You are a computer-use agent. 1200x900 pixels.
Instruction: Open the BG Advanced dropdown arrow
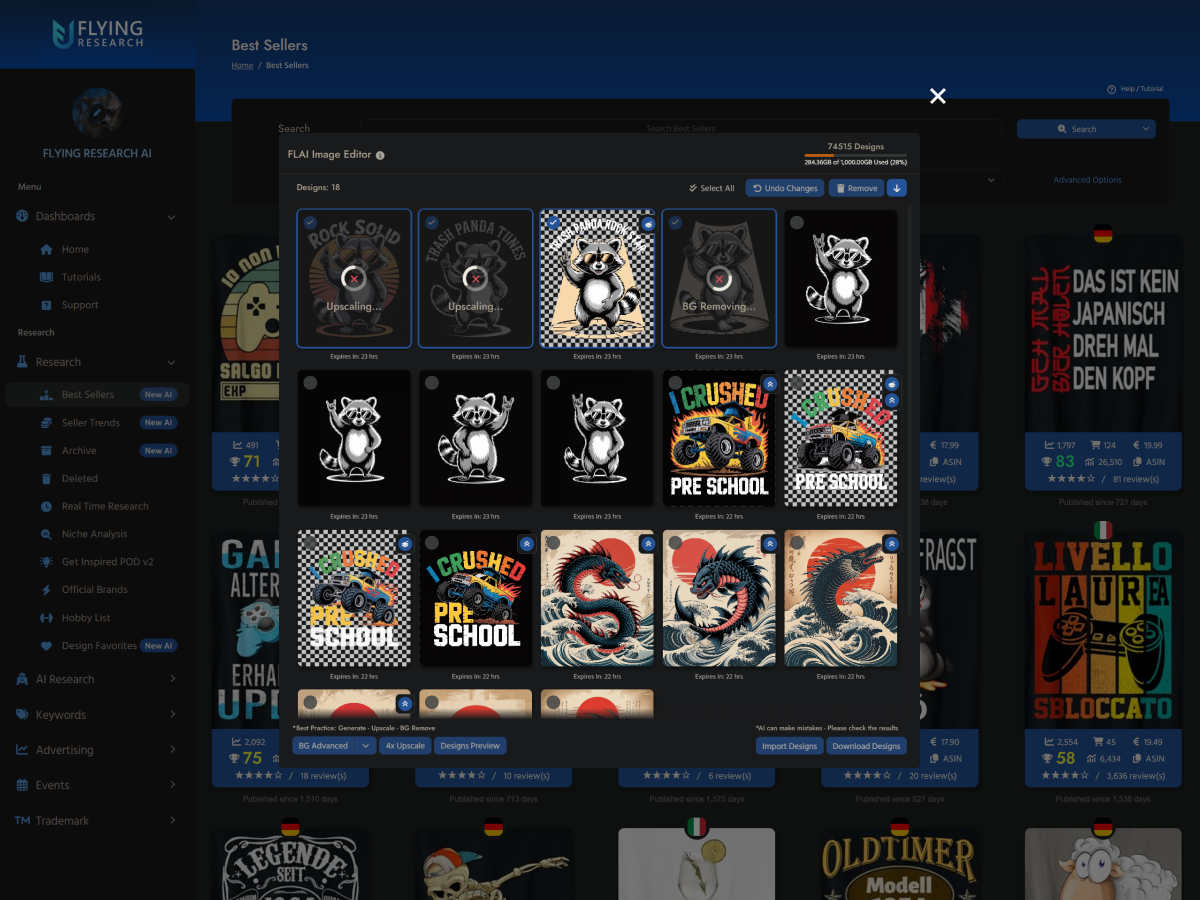pos(366,746)
